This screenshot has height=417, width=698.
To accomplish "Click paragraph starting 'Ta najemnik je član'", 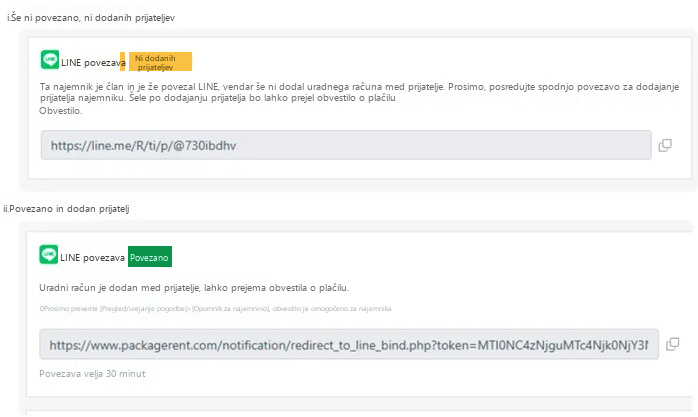I will click(x=359, y=92).
